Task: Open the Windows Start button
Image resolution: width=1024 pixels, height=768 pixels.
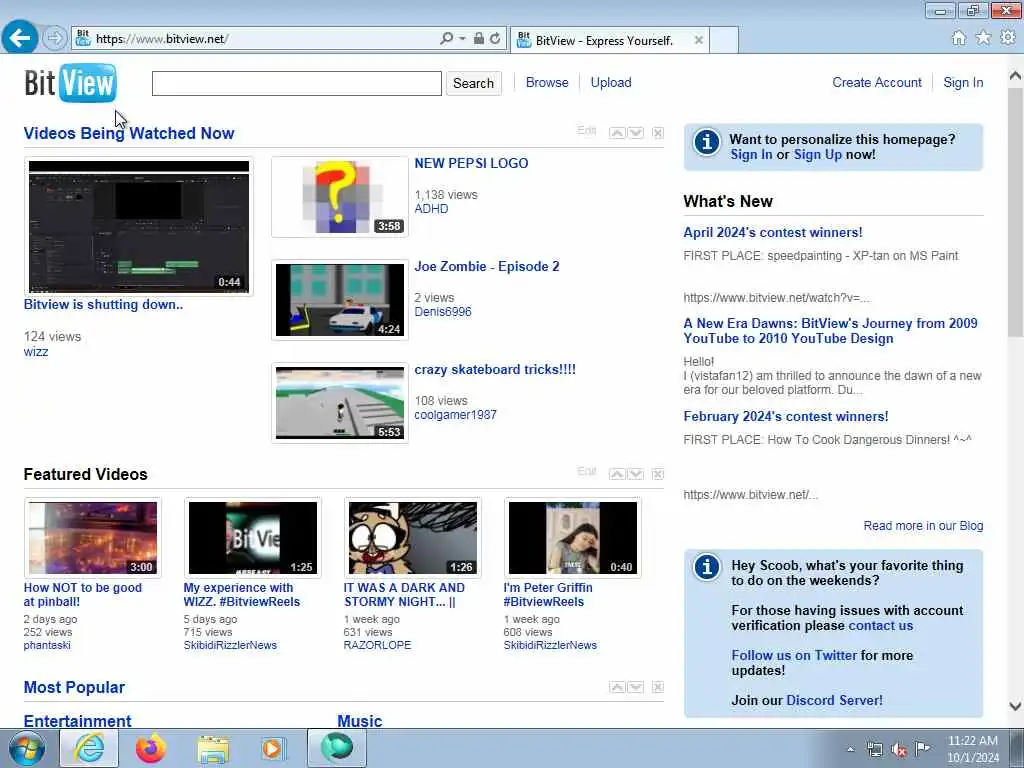Action: 26,748
